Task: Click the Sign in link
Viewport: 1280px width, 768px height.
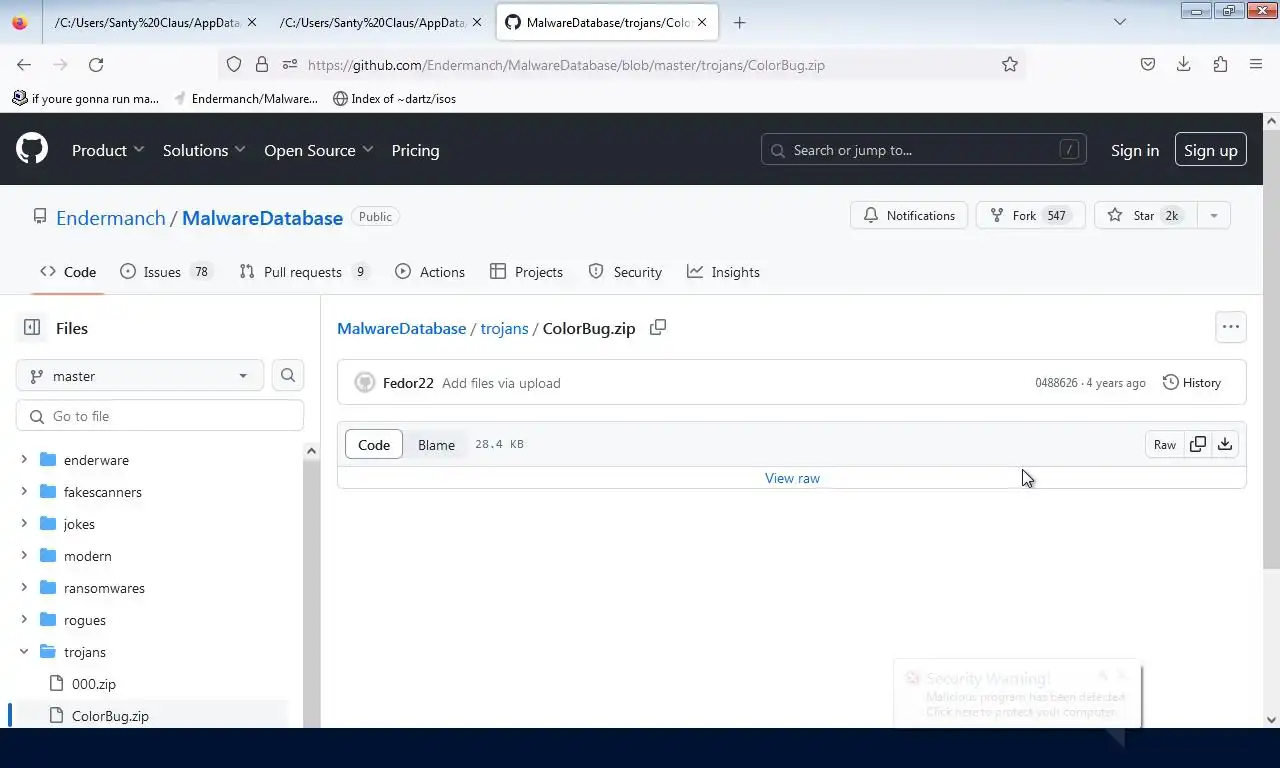Action: click(x=1135, y=150)
